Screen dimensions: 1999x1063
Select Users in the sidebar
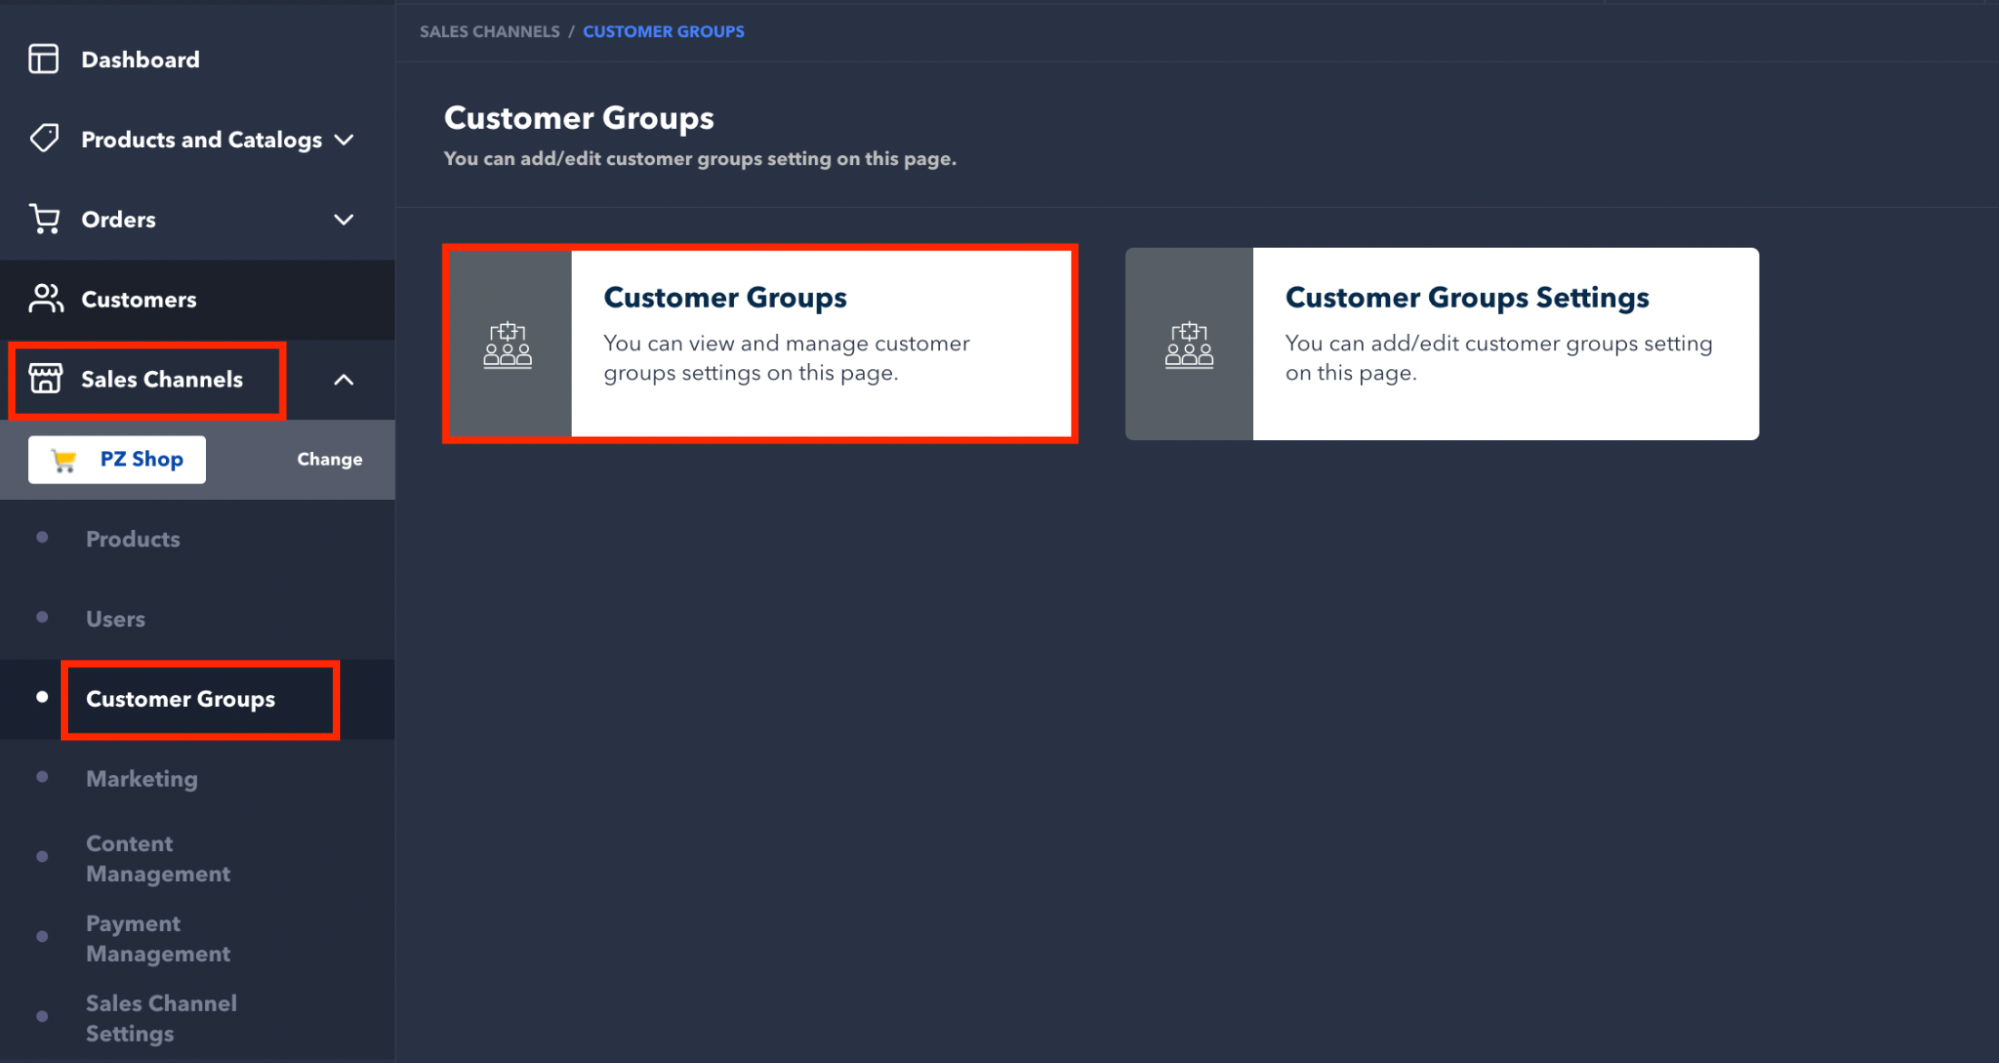point(116,619)
